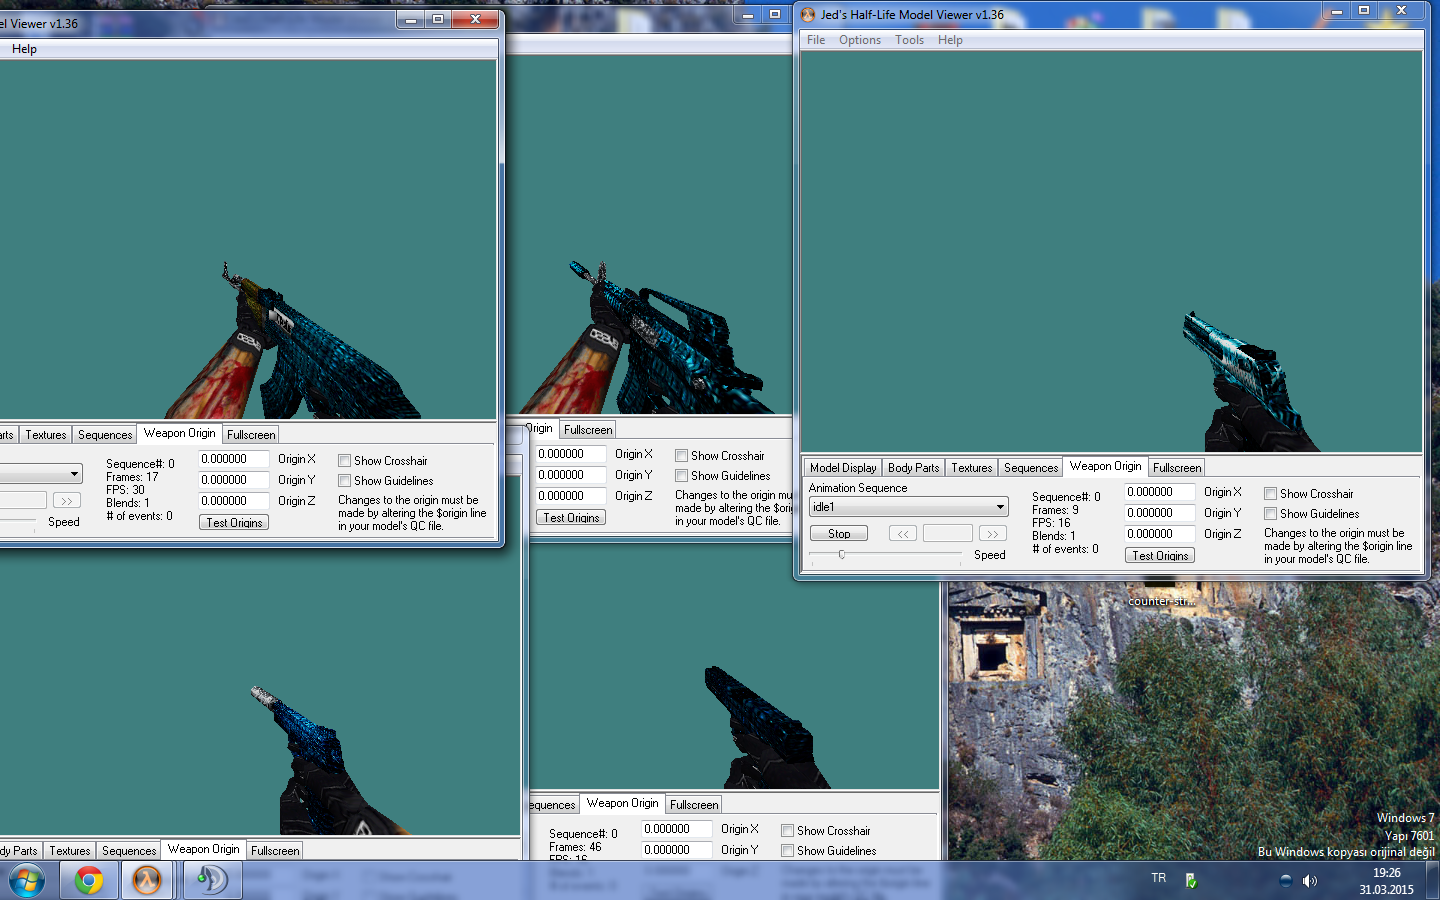This screenshot has height=900, width=1440.
Task: Open the Sequences tab in AK-47 window
Action: [105, 435]
